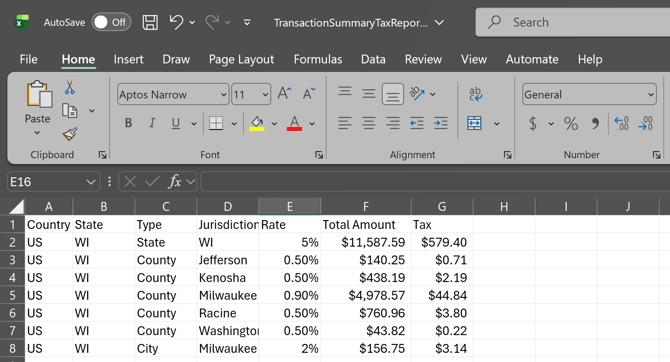The height and width of the screenshot is (362, 670).
Task: Switch to the Automate tab
Action: [532, 59]
